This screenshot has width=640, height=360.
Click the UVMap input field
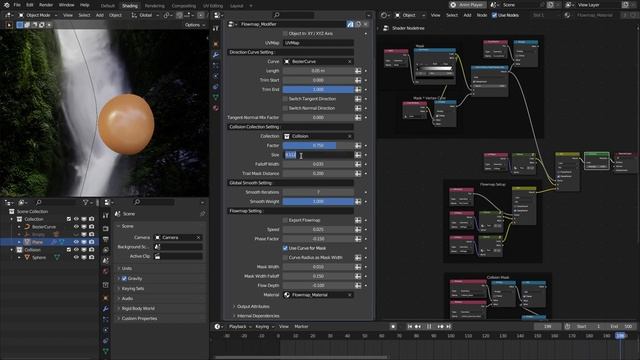[318, 43]
